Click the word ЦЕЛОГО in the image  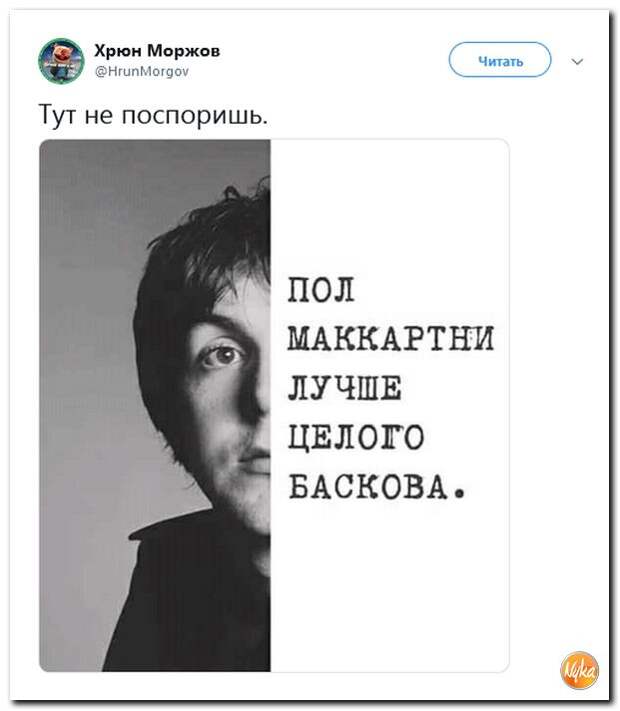tap(356, 437)
